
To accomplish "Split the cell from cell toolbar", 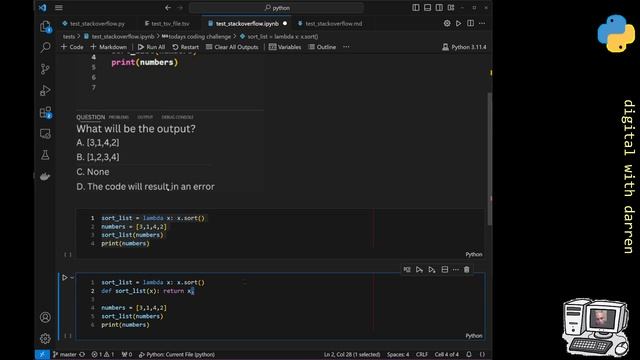I will pyautogui.click(x=444, y=269).
